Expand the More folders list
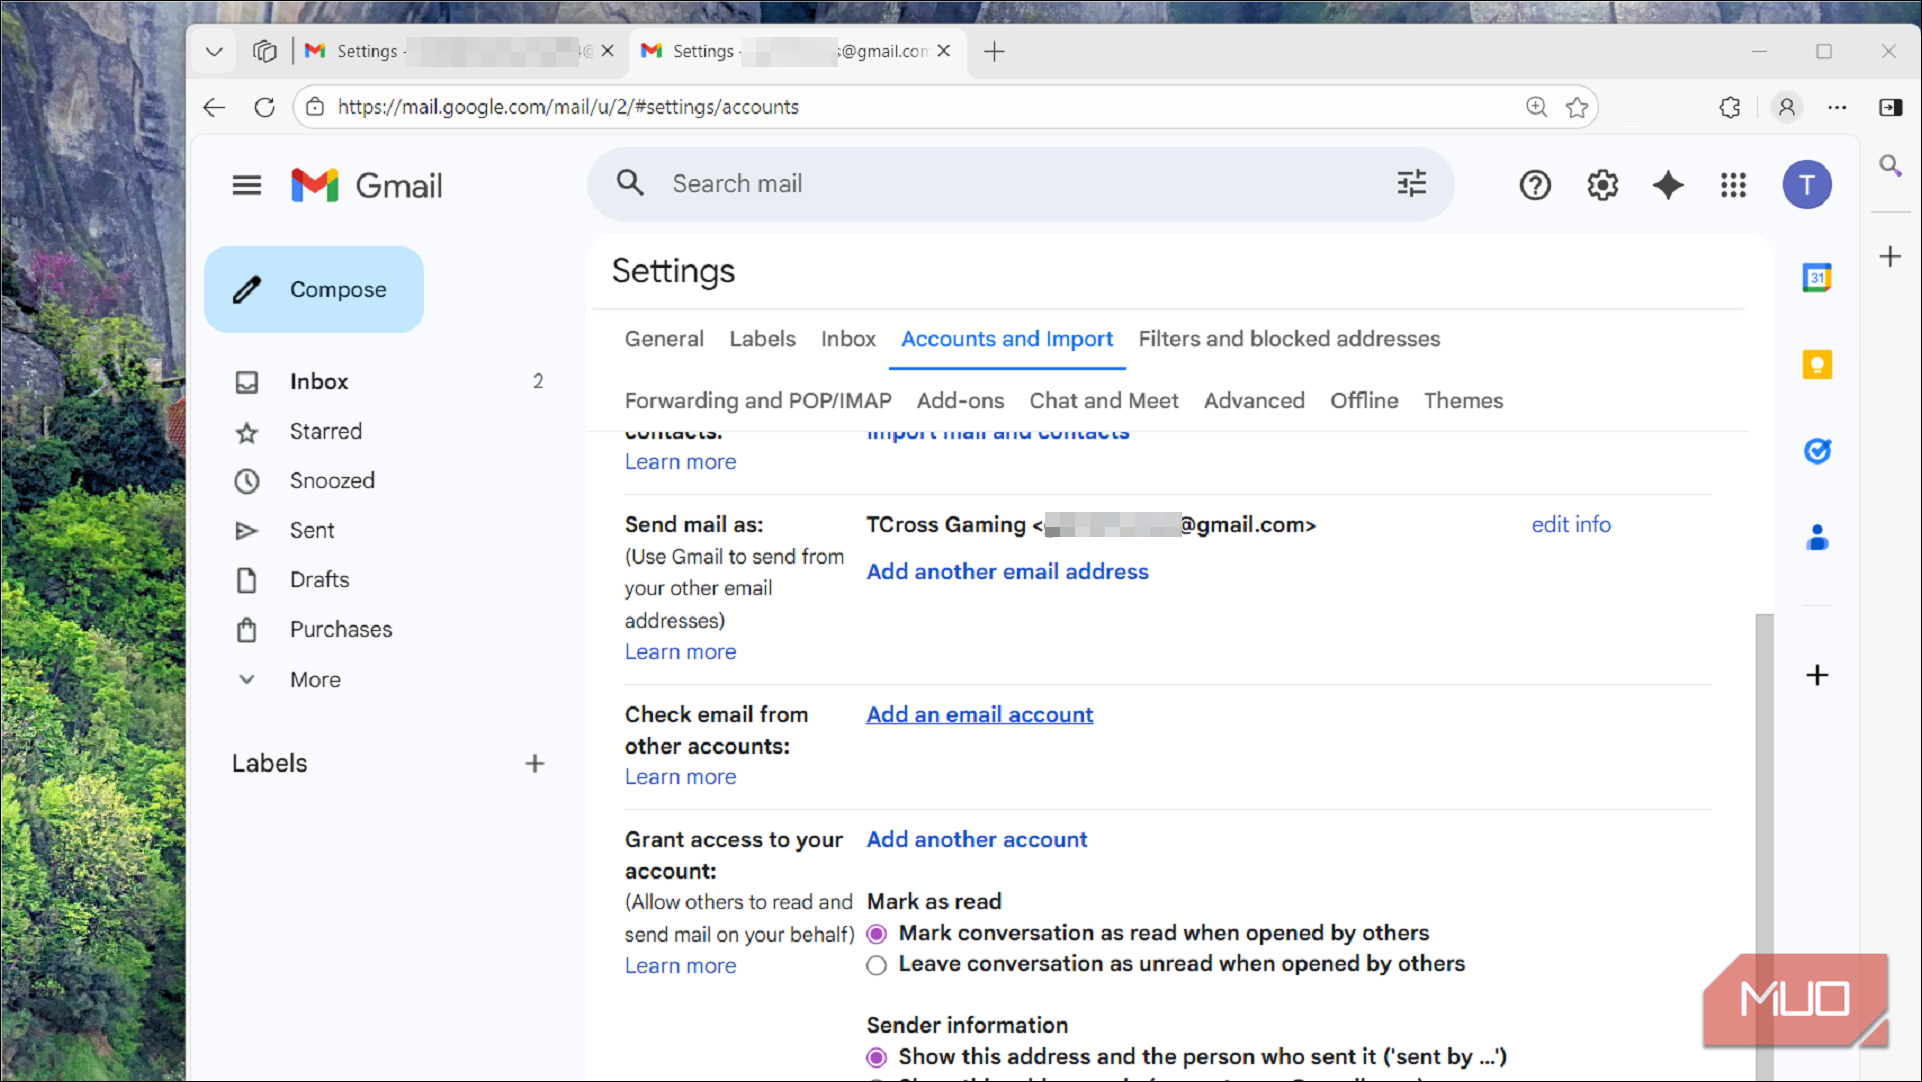Image resolution: width=1922 pixels, height=1082 pixels. pos(315,680)
